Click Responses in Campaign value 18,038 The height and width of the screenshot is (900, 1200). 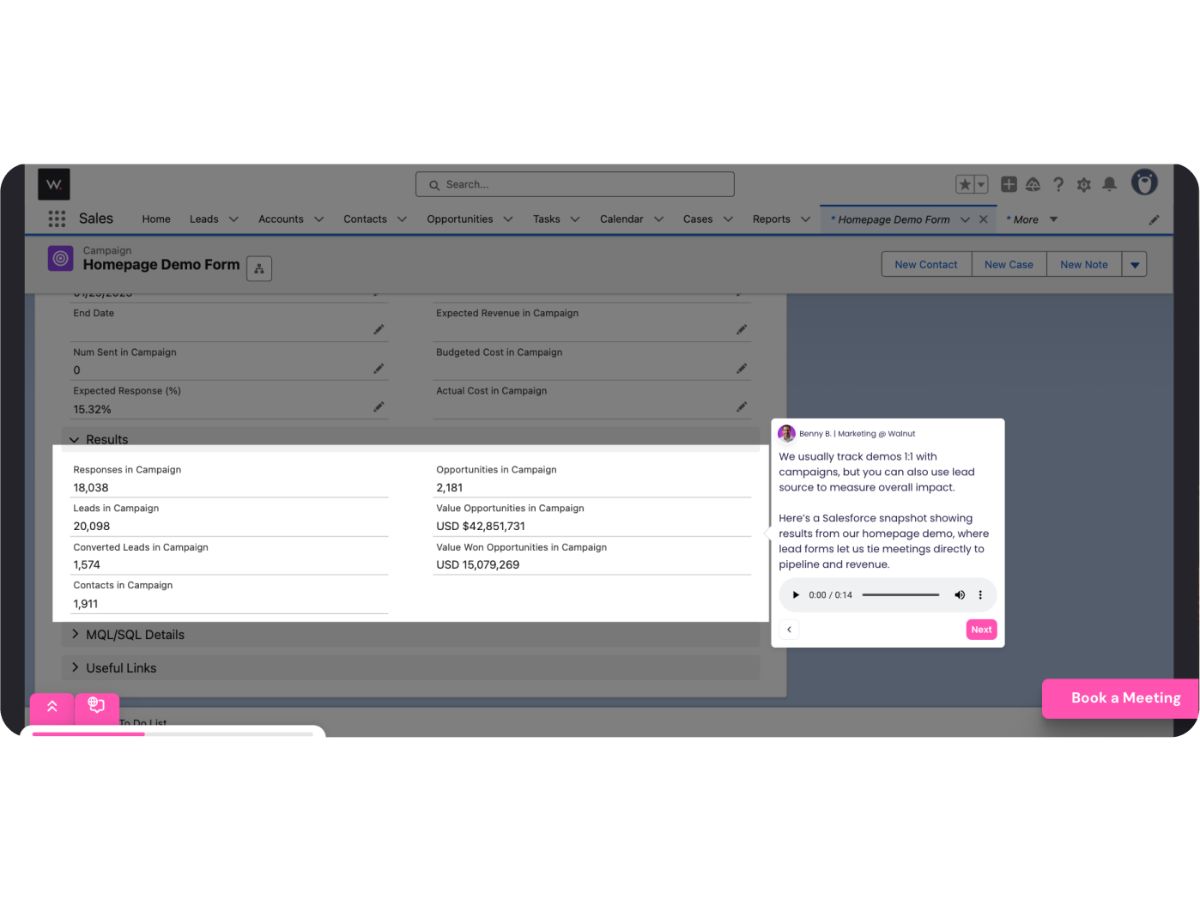91,488
